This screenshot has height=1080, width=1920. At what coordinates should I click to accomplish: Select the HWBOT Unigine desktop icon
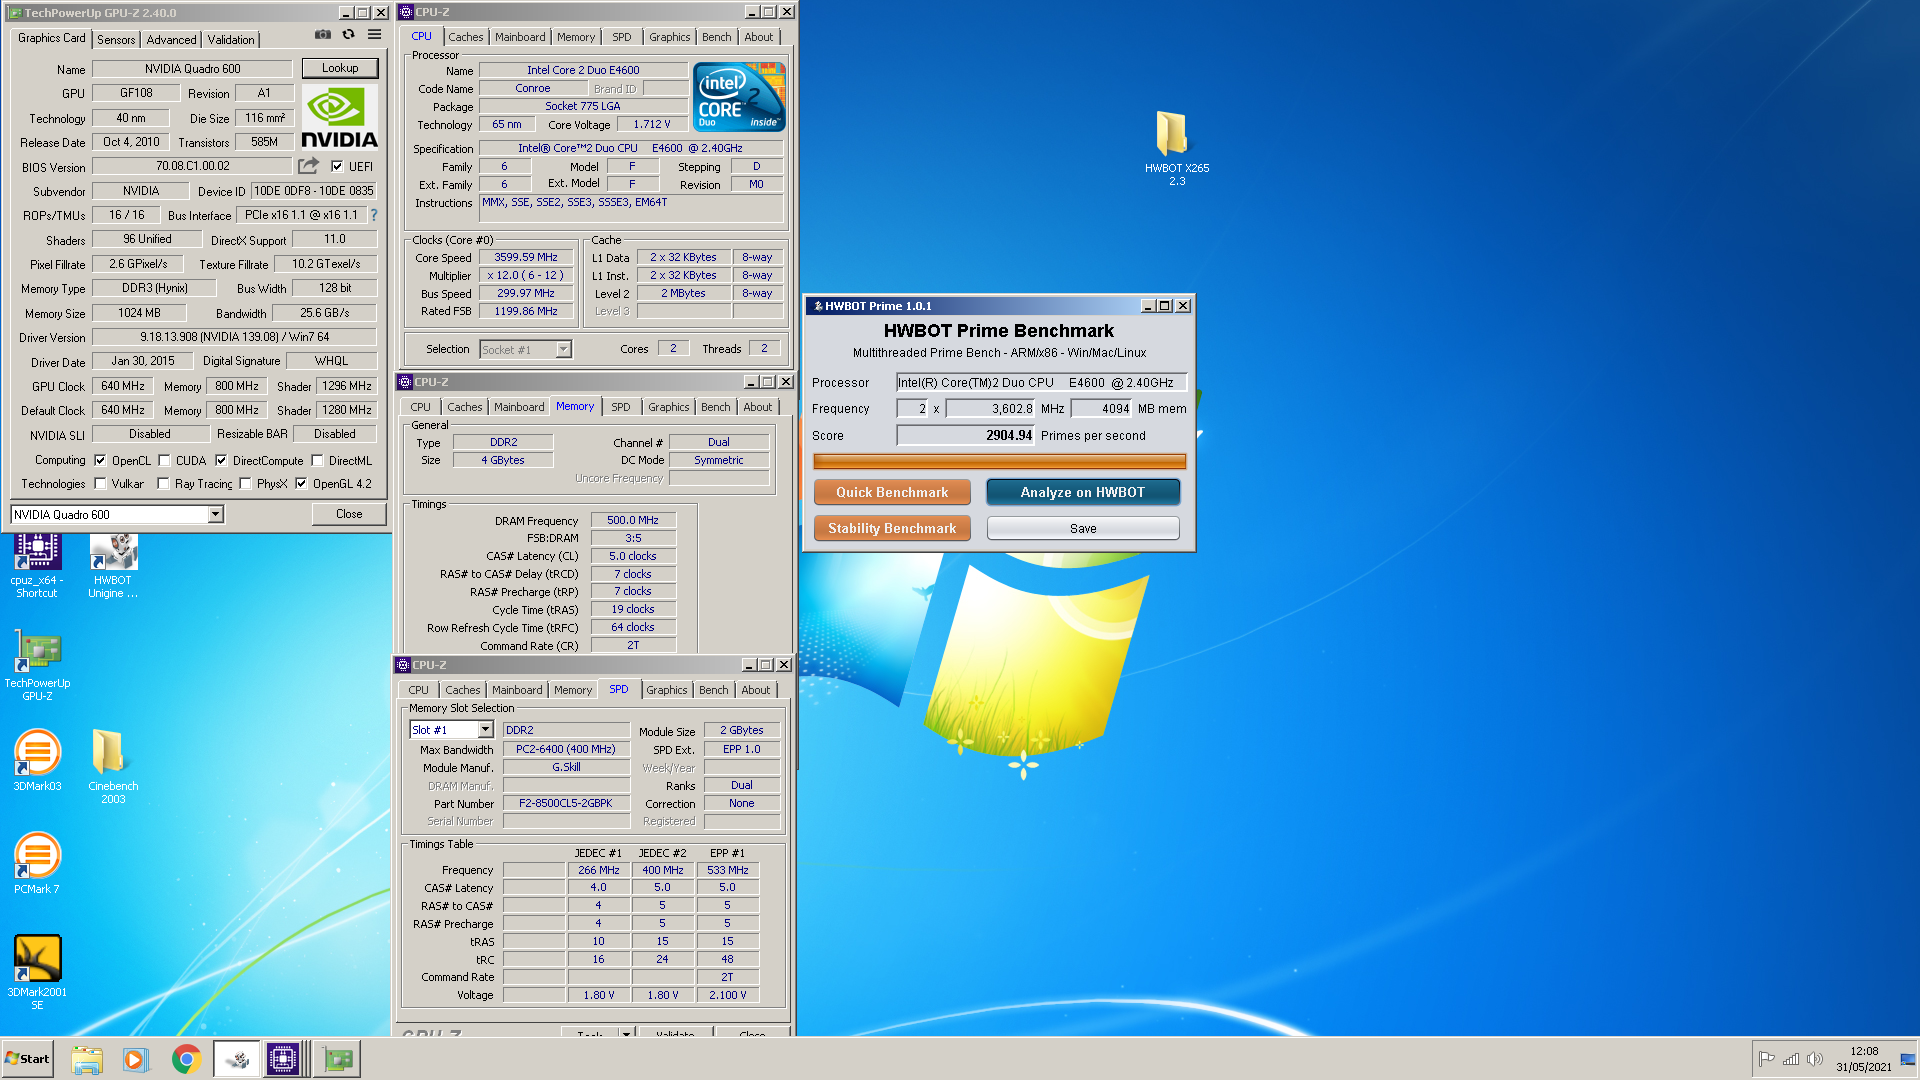coord(113,566)
